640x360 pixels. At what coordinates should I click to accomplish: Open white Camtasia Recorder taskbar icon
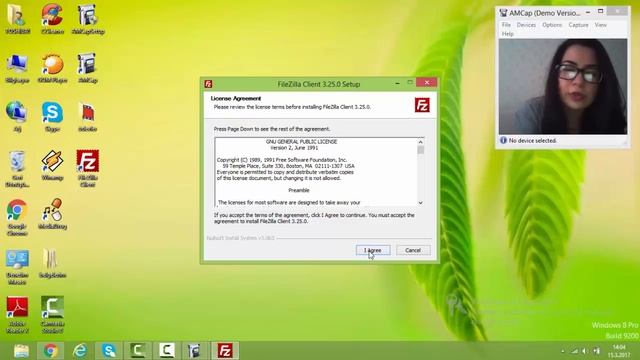[x=167, y=351]
